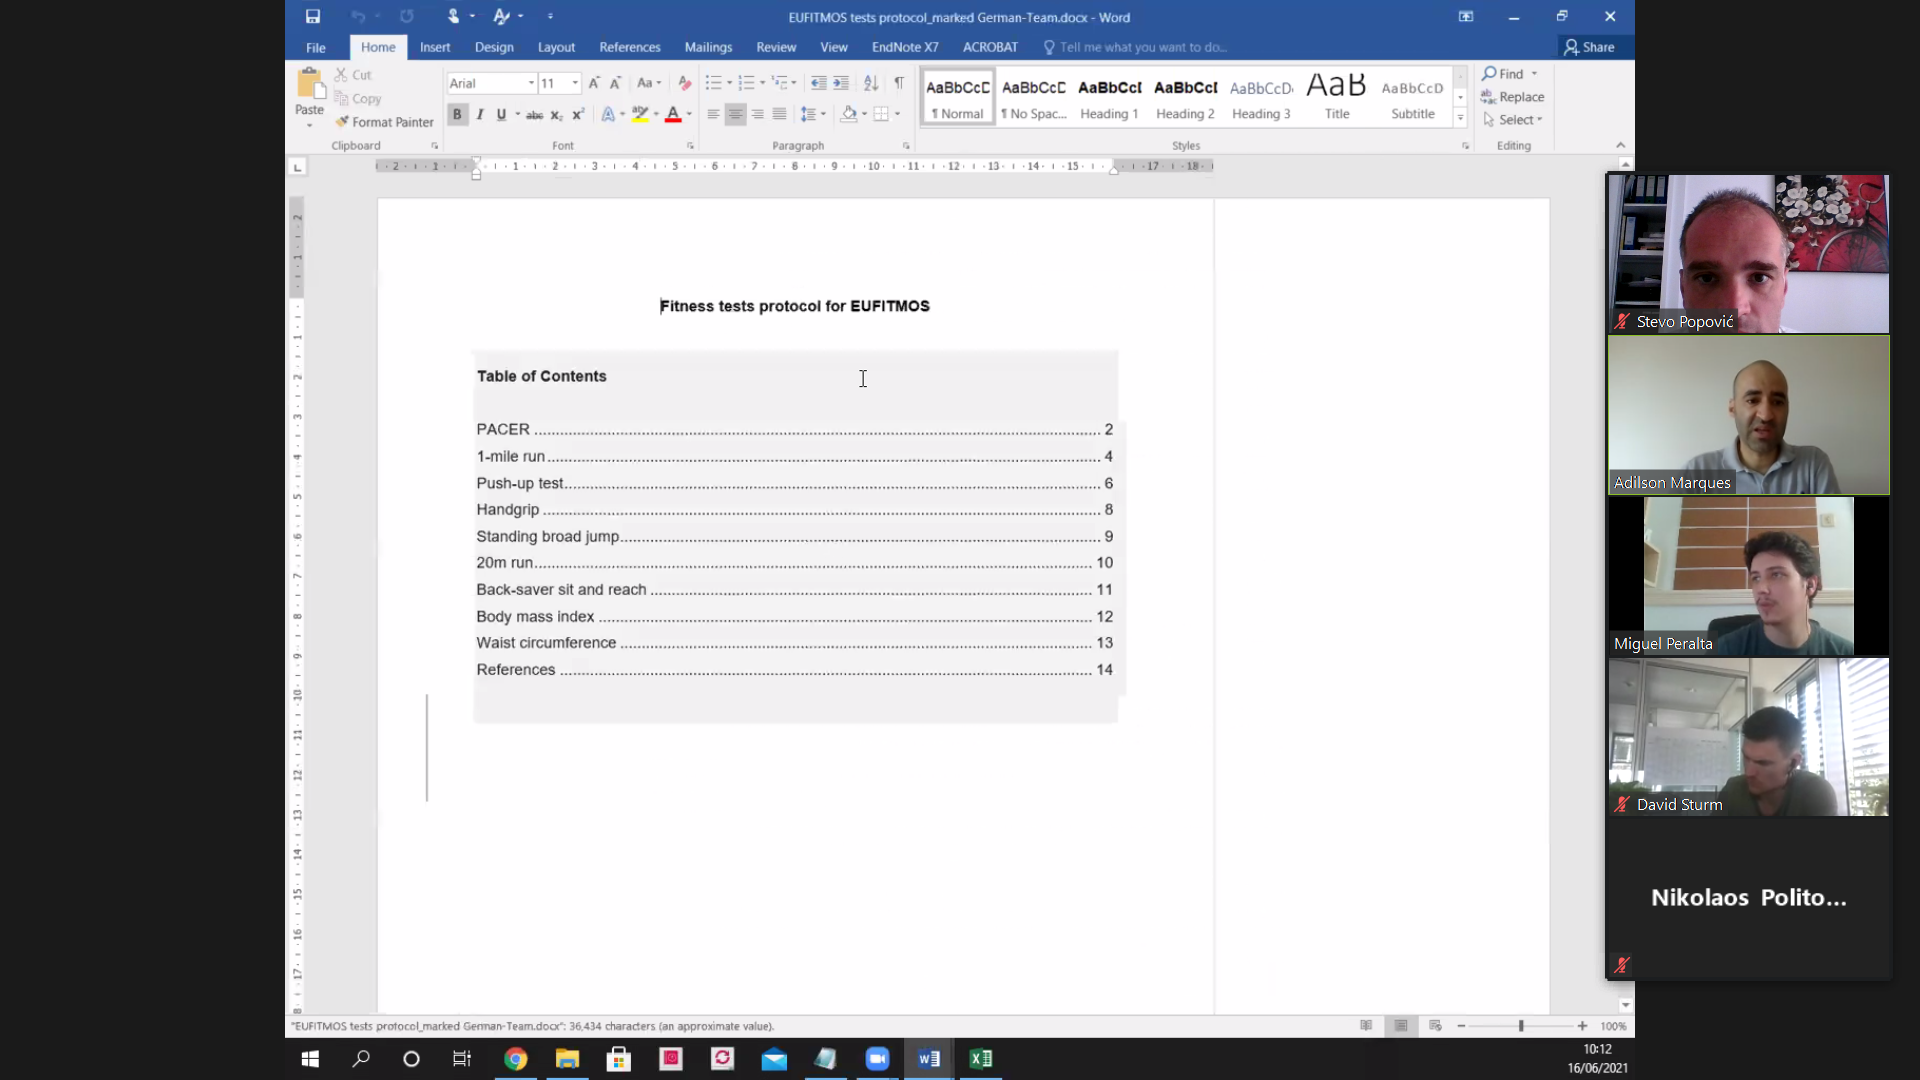Click the Increase Indent icon
The height and width of the screenshot is (1080, 1920).
coord(841,83)
